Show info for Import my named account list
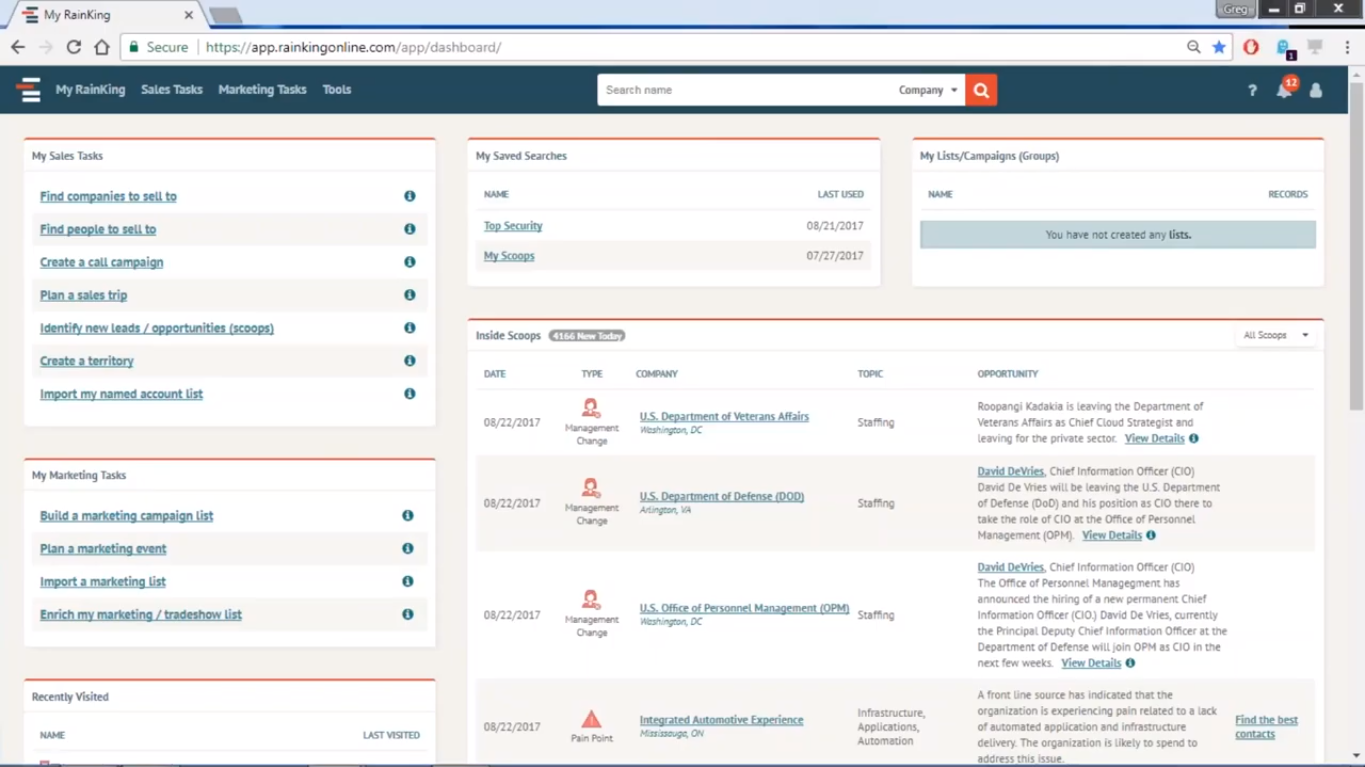This screenshot has width=1365, height=767. click(x=410, y=394)
